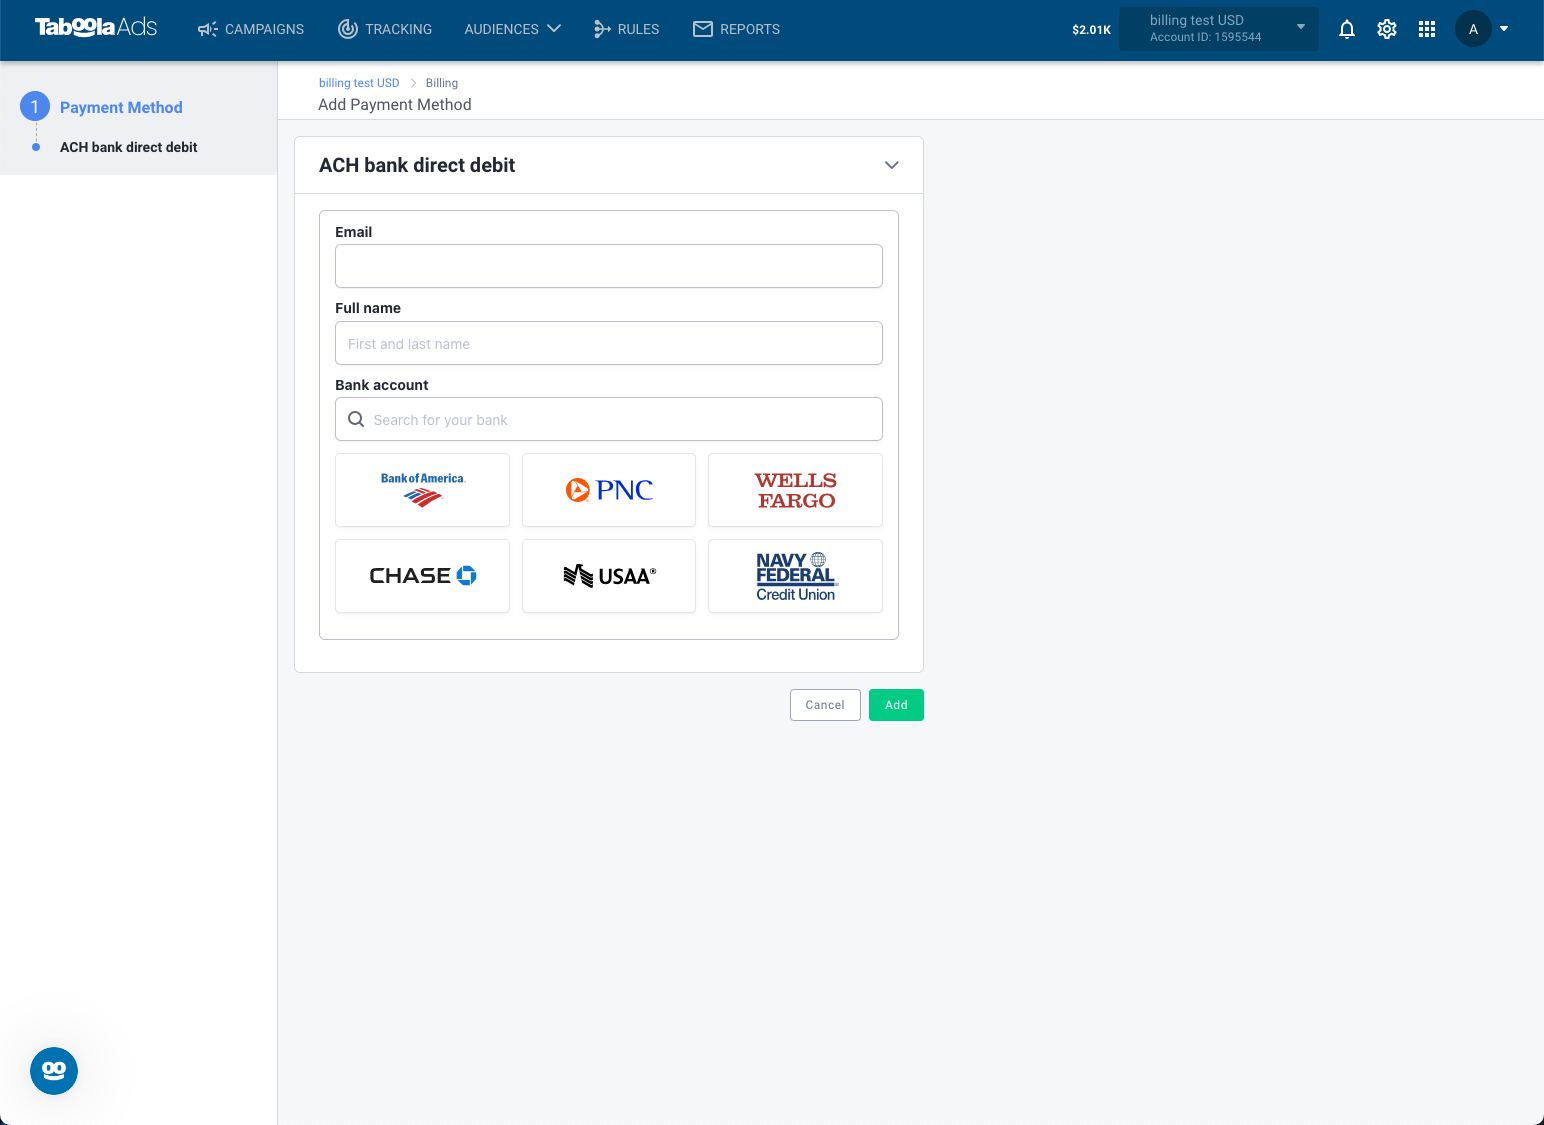The width and height of the screenshot is (1544, 1125).
Task: Click the Cancel button
Action: coord(825,705)
